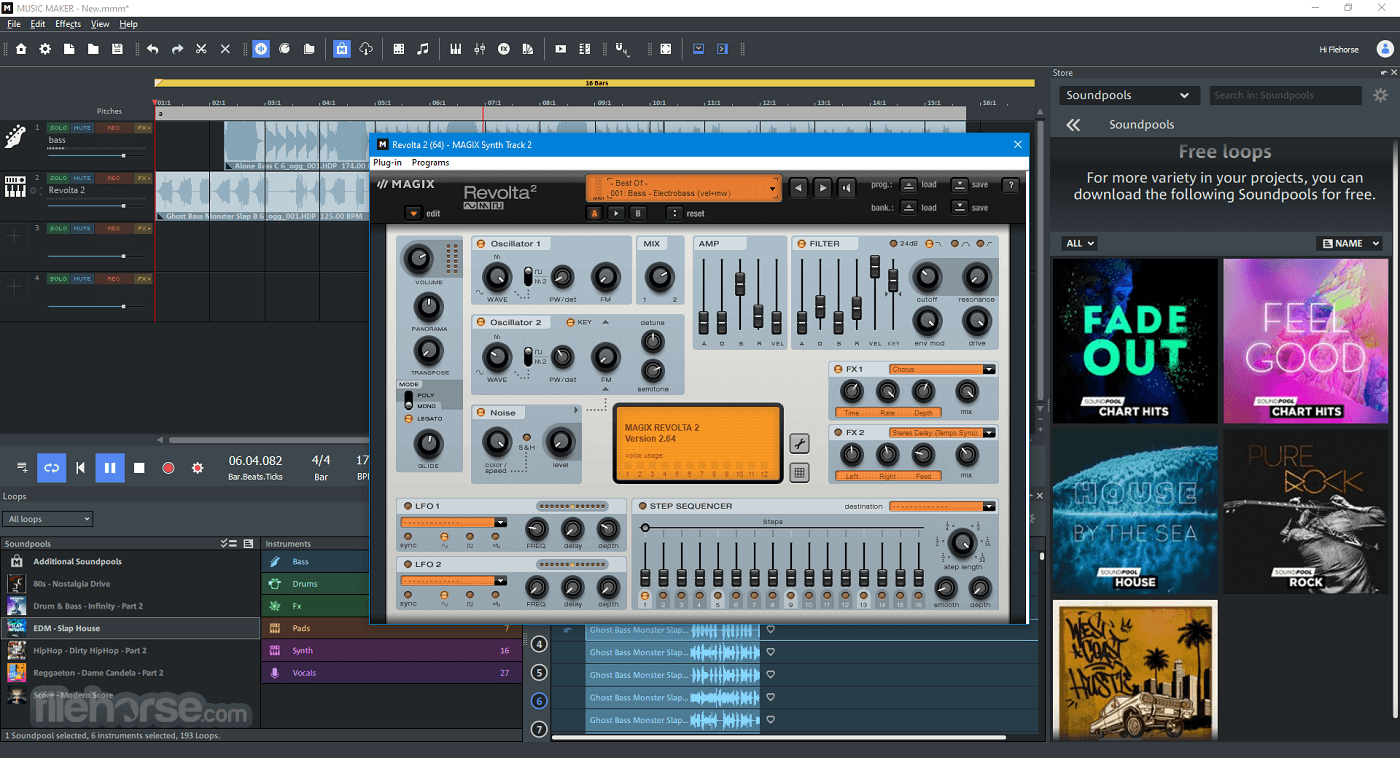Open the mixer faders icon
Viewport: 1400px width, 758px height.
(480, 49)
